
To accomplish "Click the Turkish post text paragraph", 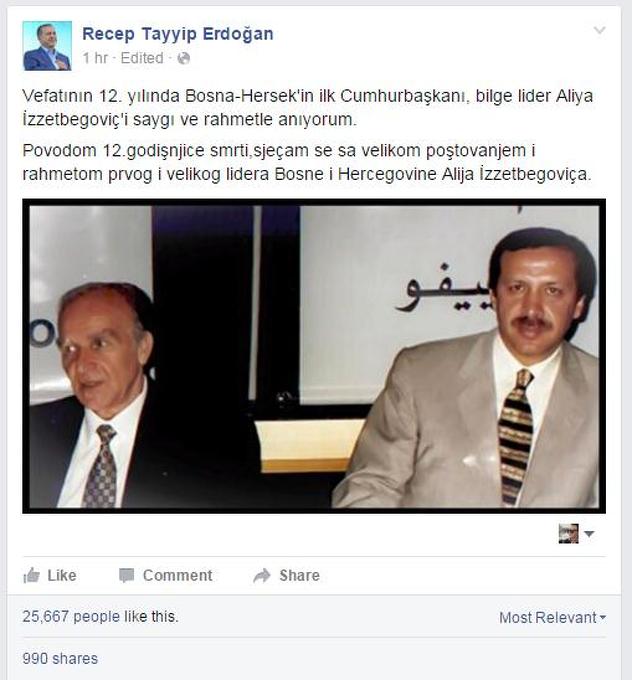I will pyautogui.click(x=308, y=108).
